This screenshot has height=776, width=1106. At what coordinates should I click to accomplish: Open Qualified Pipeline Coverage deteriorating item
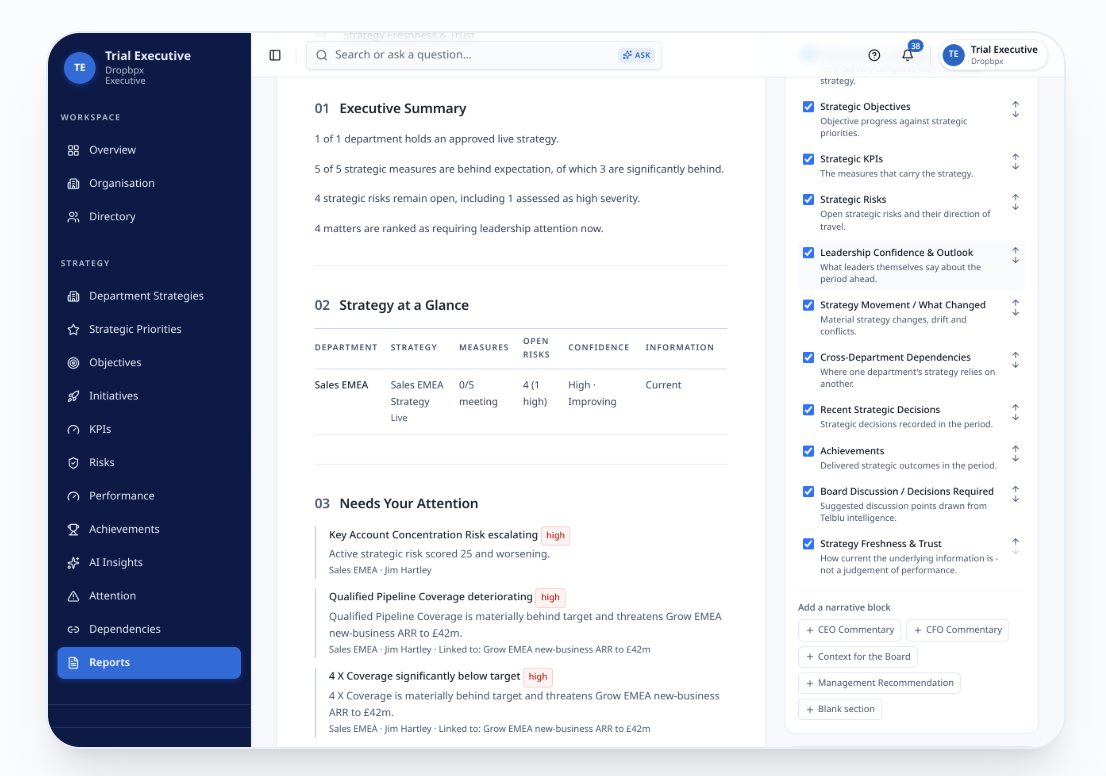430,597
